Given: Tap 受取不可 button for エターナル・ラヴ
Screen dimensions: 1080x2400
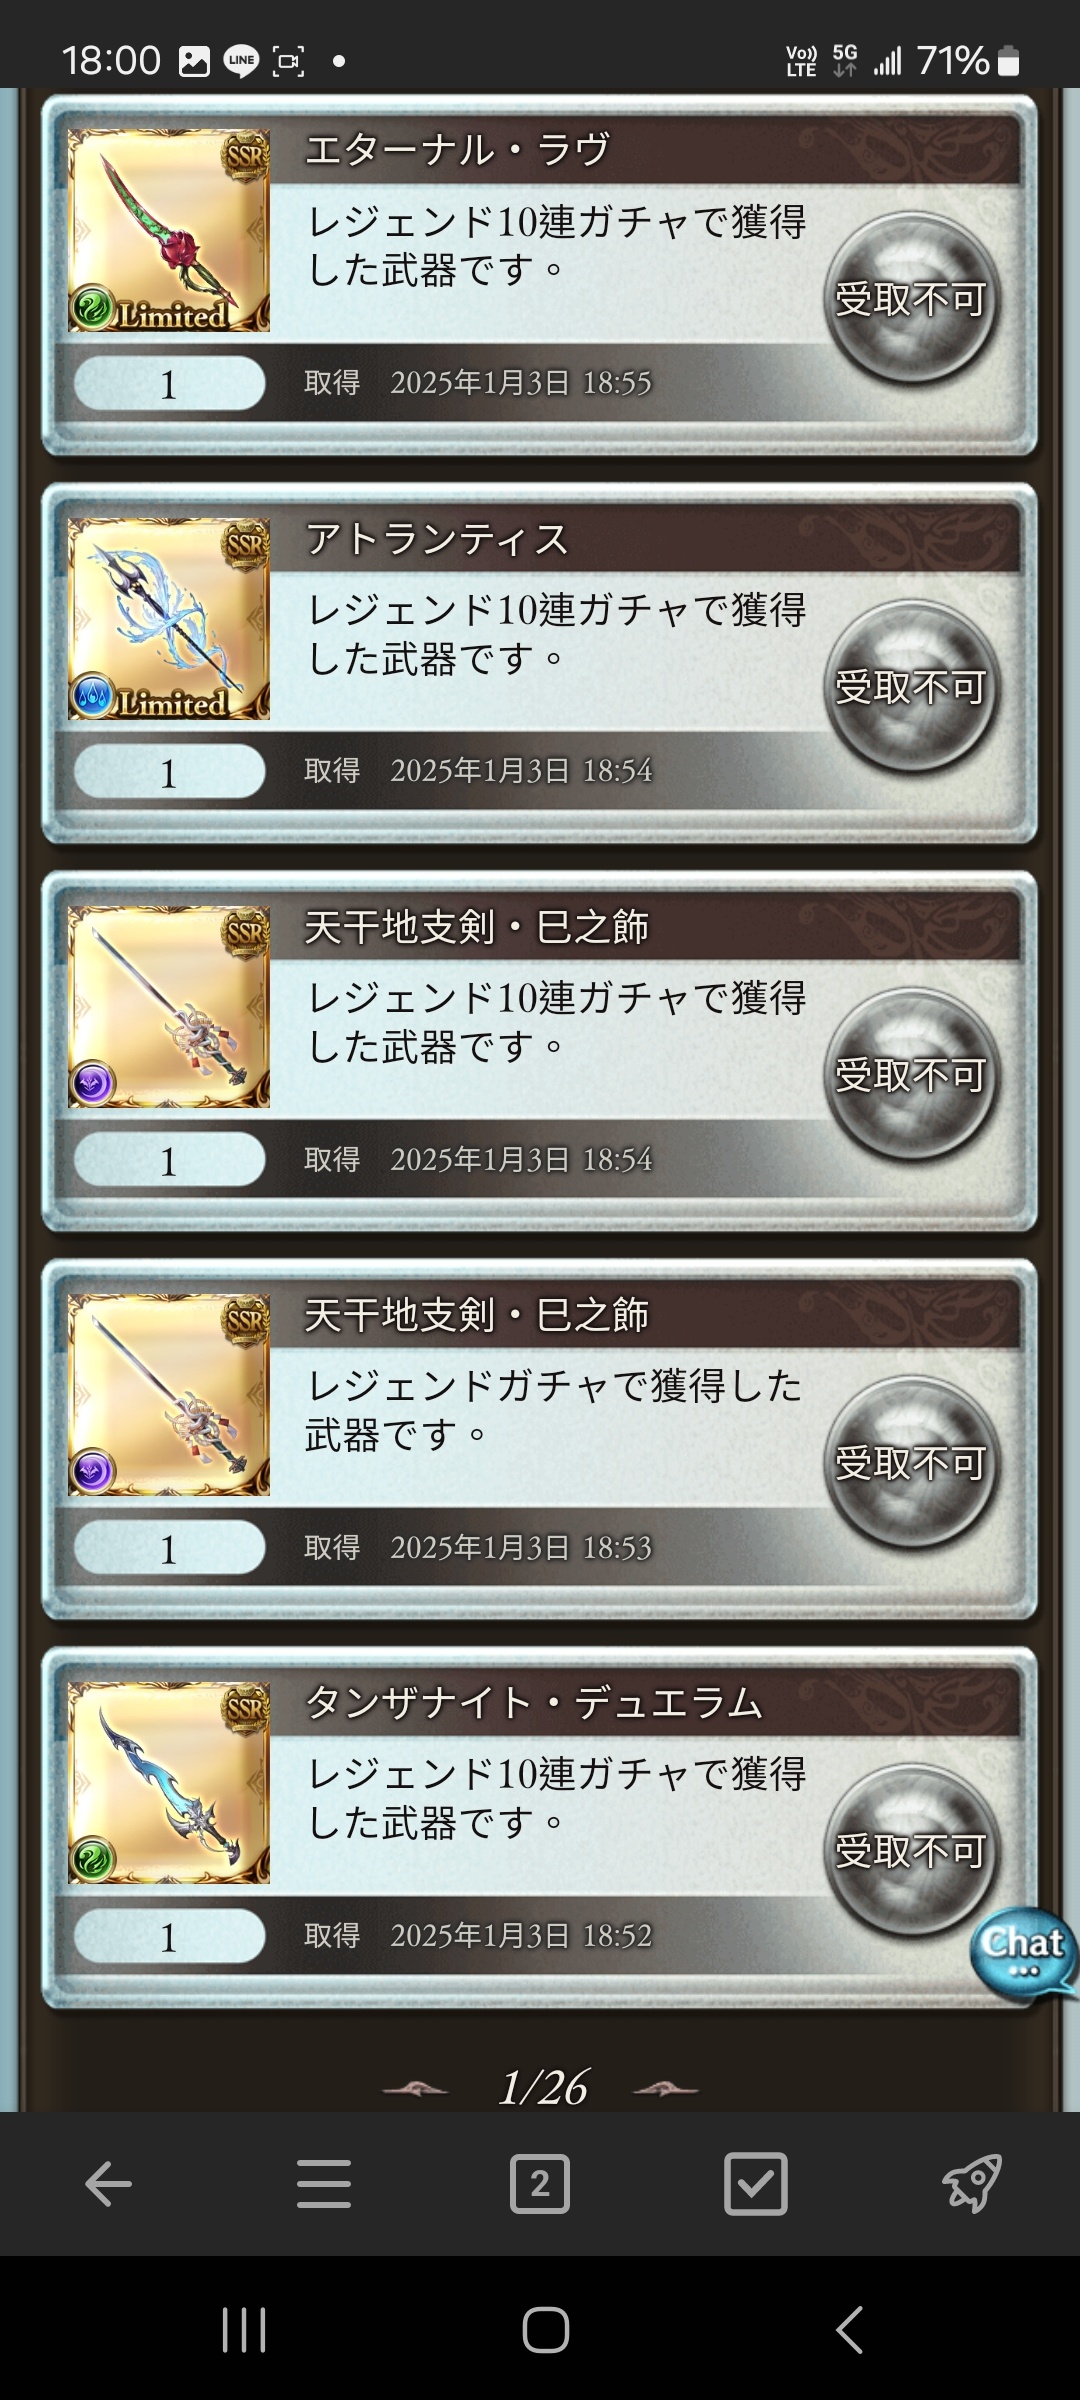Looking at the screenshot, I should (x=912, y=298).
